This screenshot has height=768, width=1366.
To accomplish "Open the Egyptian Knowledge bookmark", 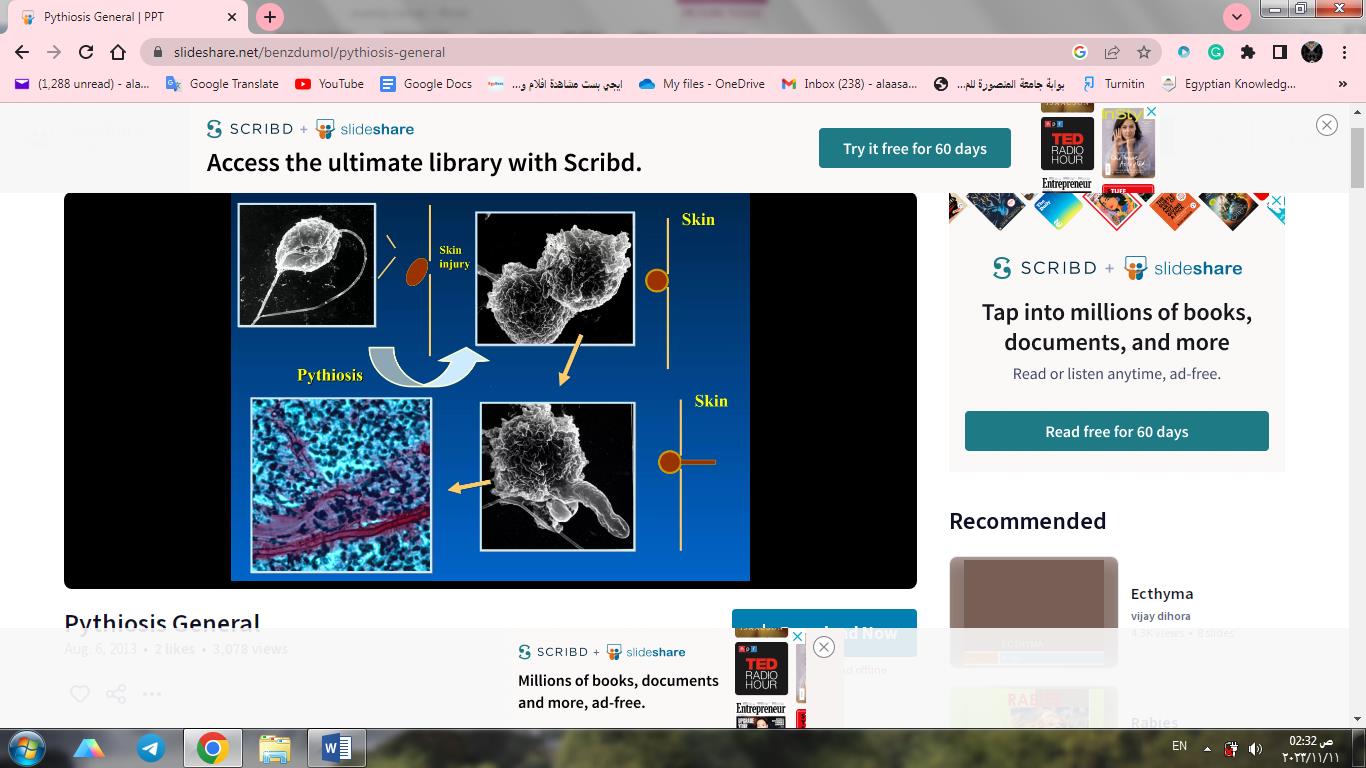I will point(1228,84).
